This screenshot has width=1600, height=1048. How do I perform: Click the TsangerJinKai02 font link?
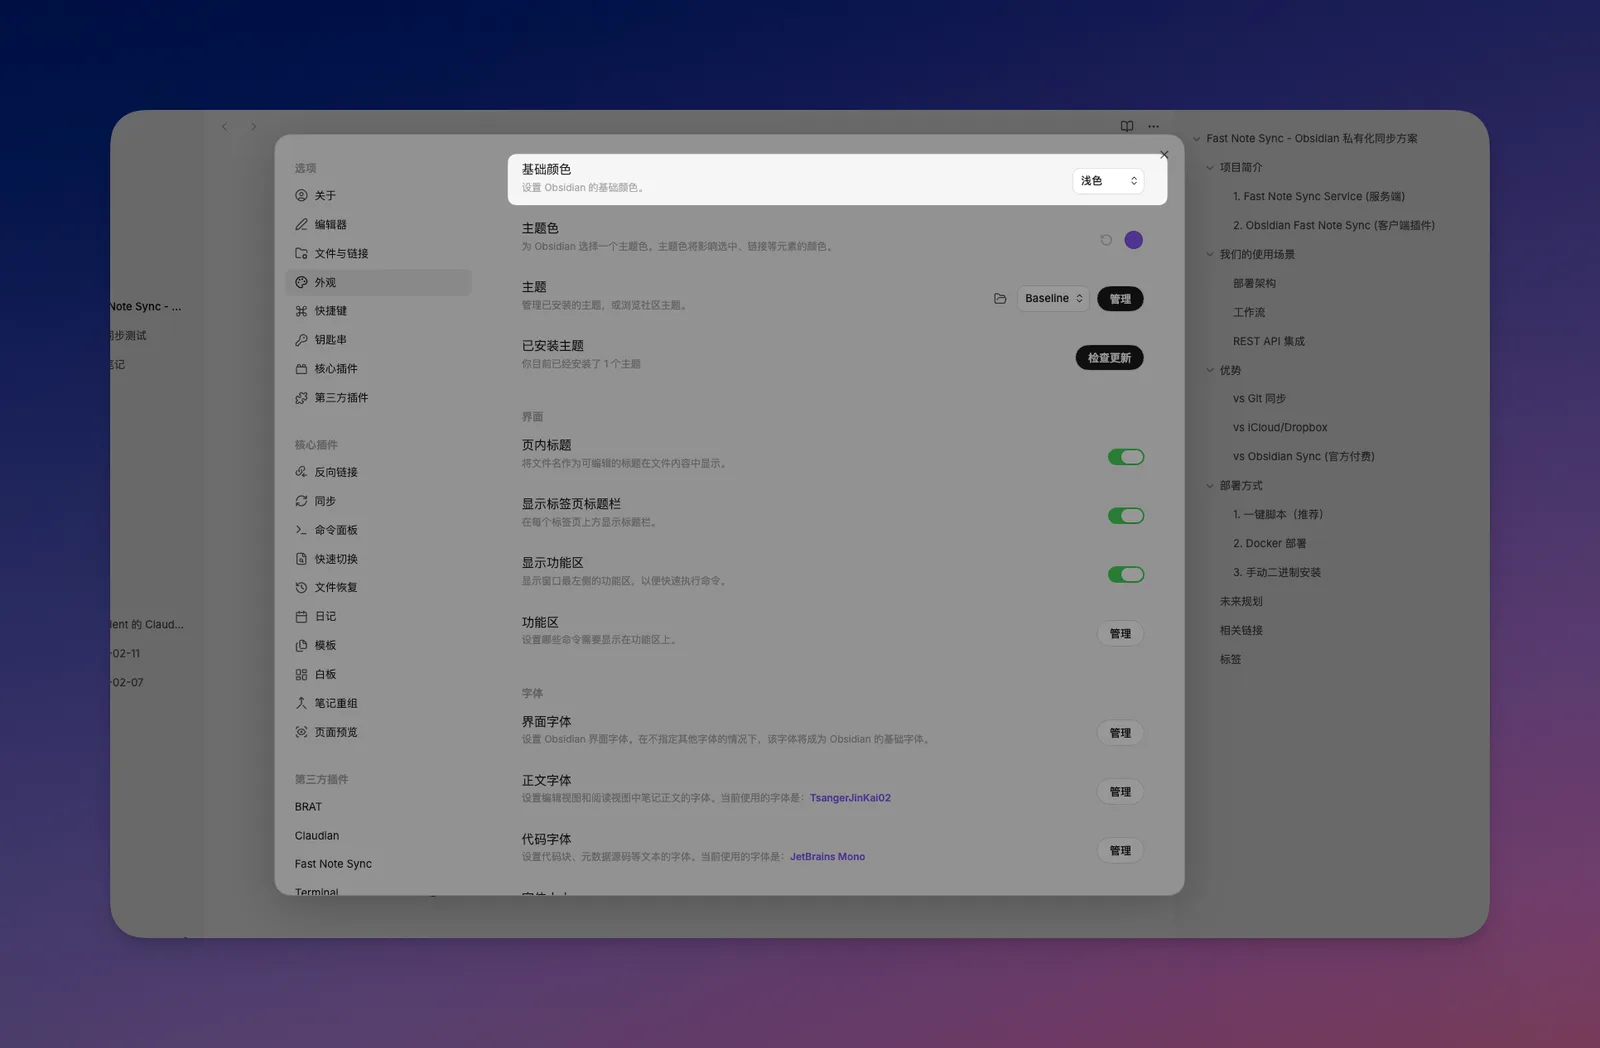[850, 798]
